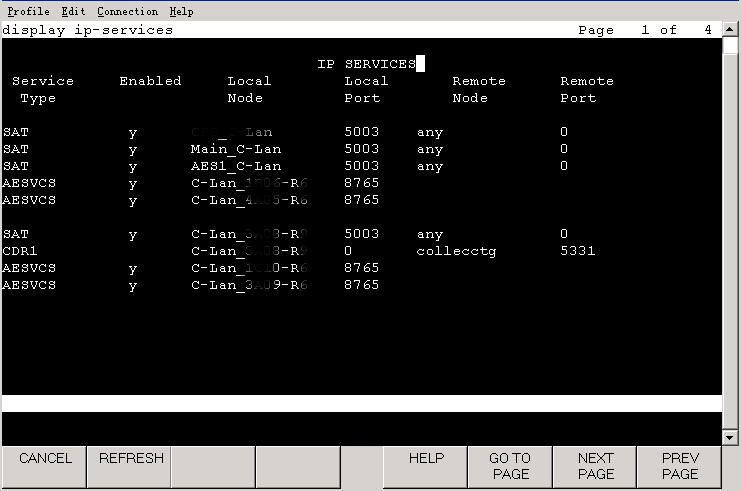Select the Enabled value for Main_C-Lan row
This screenshot has height=491, width=741.
point(133,149)
